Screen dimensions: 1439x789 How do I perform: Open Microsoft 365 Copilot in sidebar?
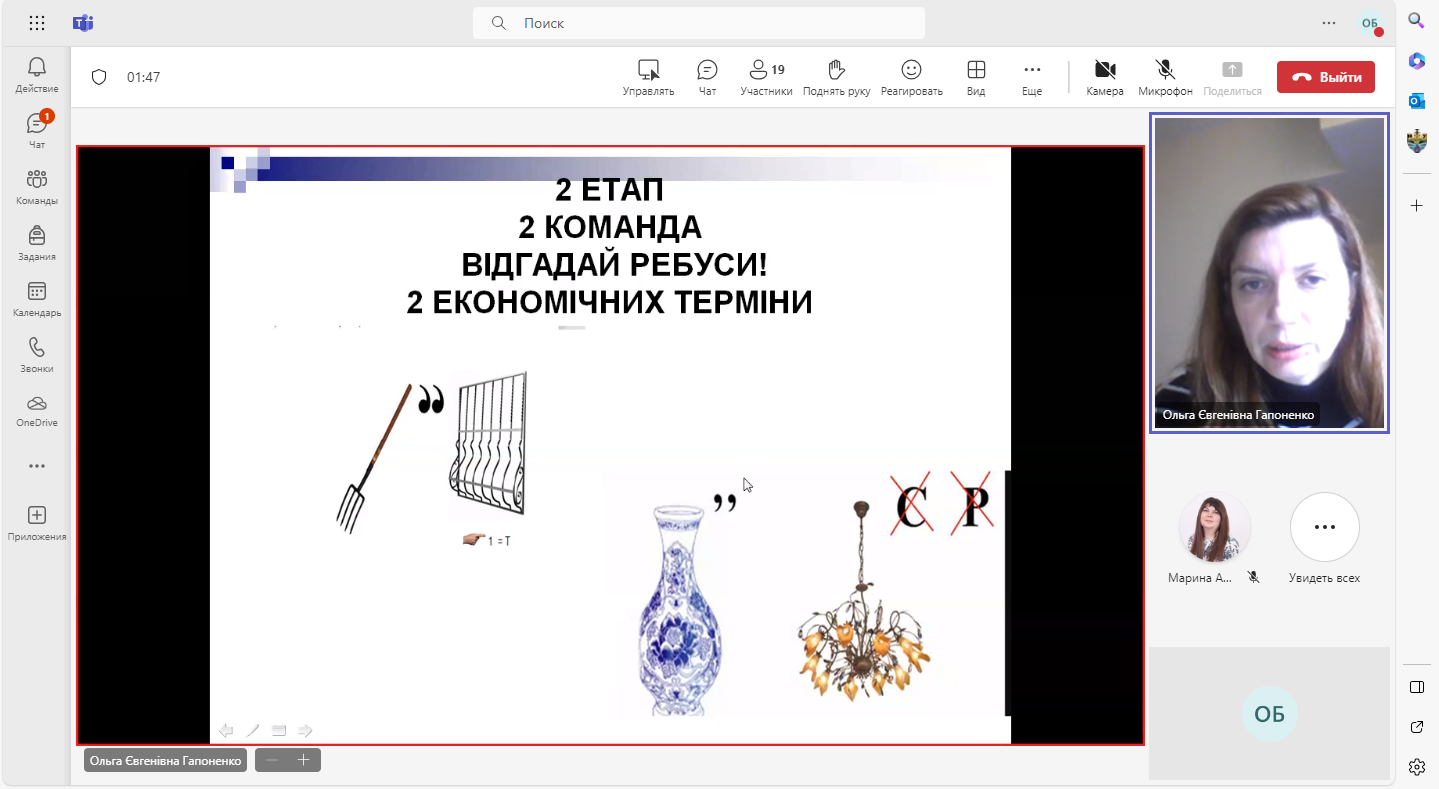click(x=1416, y=60)
